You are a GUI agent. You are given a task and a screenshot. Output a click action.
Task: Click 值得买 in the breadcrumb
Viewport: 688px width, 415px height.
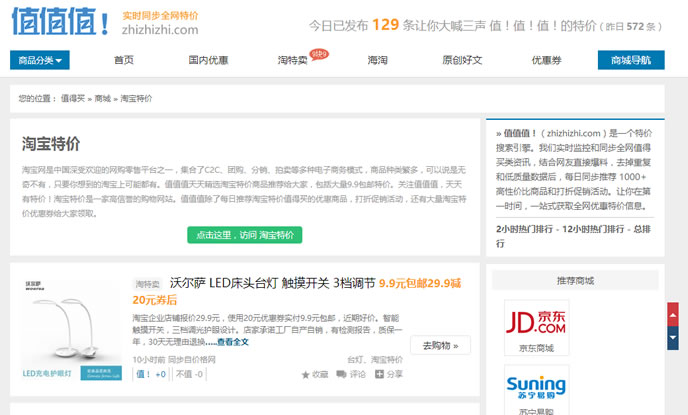(73, 98)
